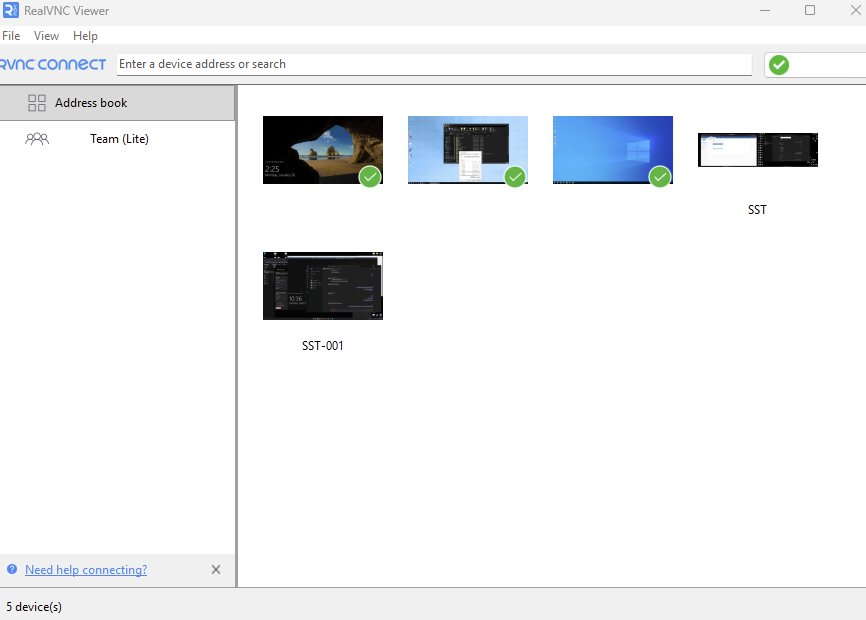Open the blue Windows desktop device

click(x=612, y=150)
